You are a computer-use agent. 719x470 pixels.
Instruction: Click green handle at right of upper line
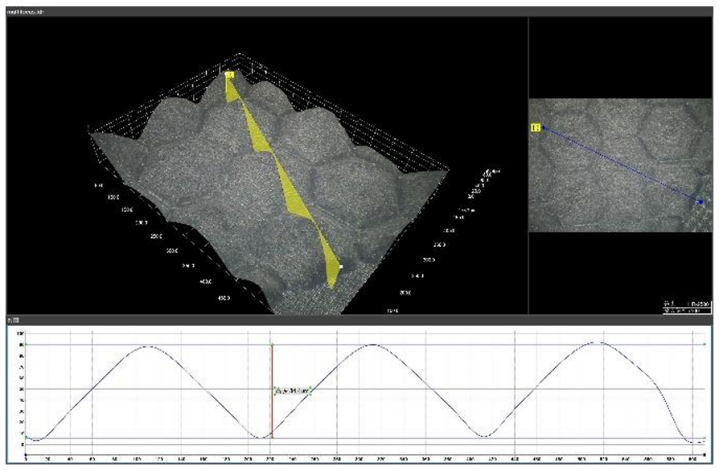[x=705, y=345]
